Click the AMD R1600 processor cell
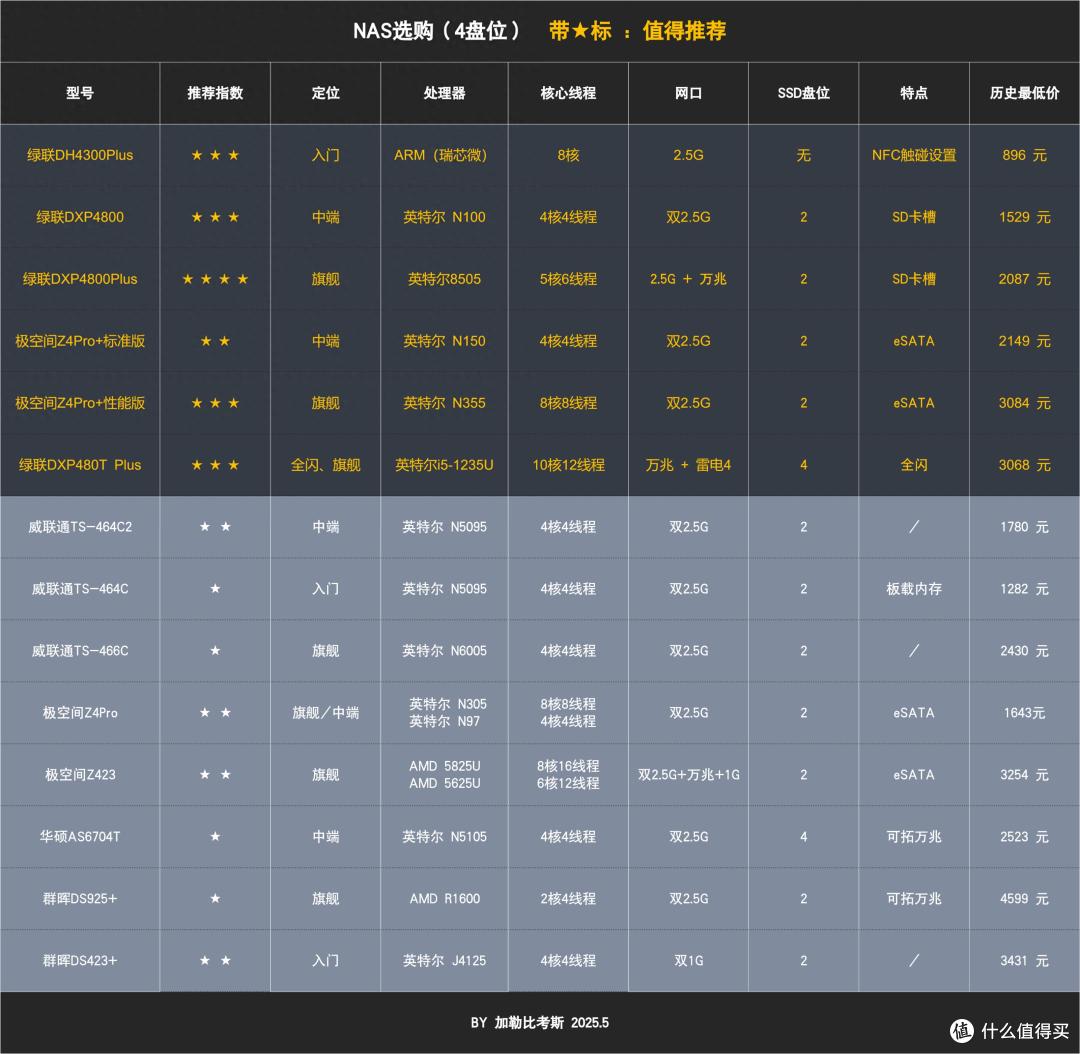 [444, 899]
